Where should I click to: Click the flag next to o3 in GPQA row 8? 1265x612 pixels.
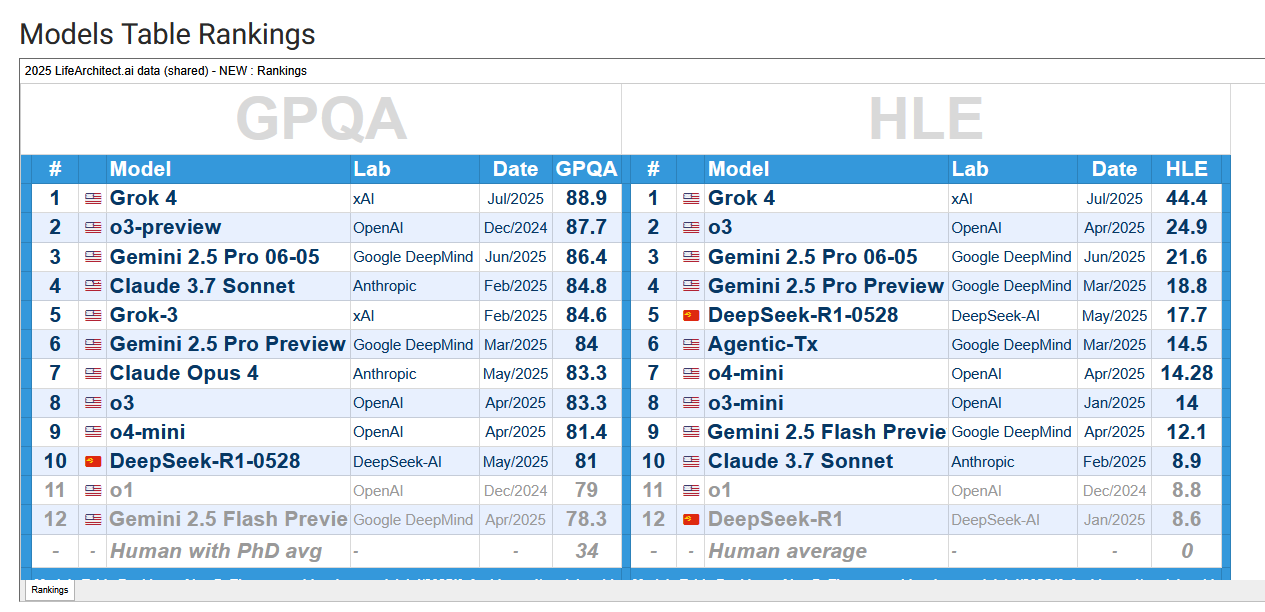coord(93,403)
